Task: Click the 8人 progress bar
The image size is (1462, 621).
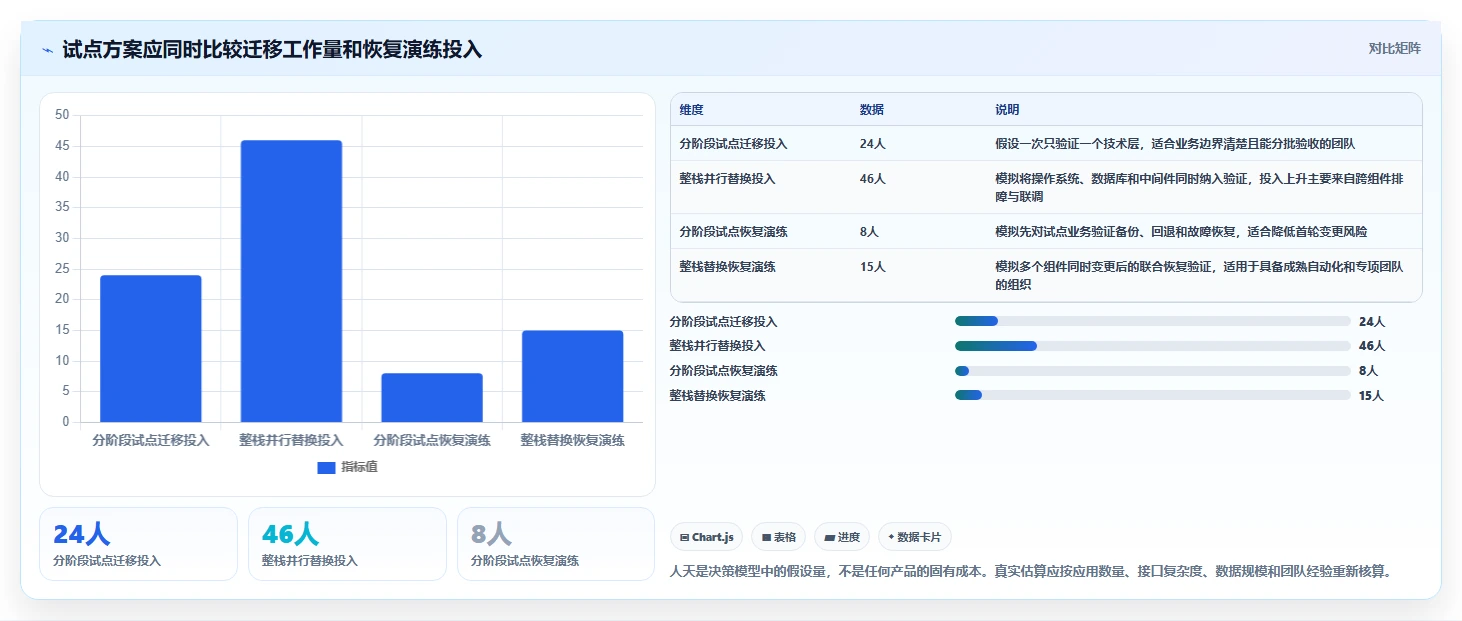Action: 1152,371
